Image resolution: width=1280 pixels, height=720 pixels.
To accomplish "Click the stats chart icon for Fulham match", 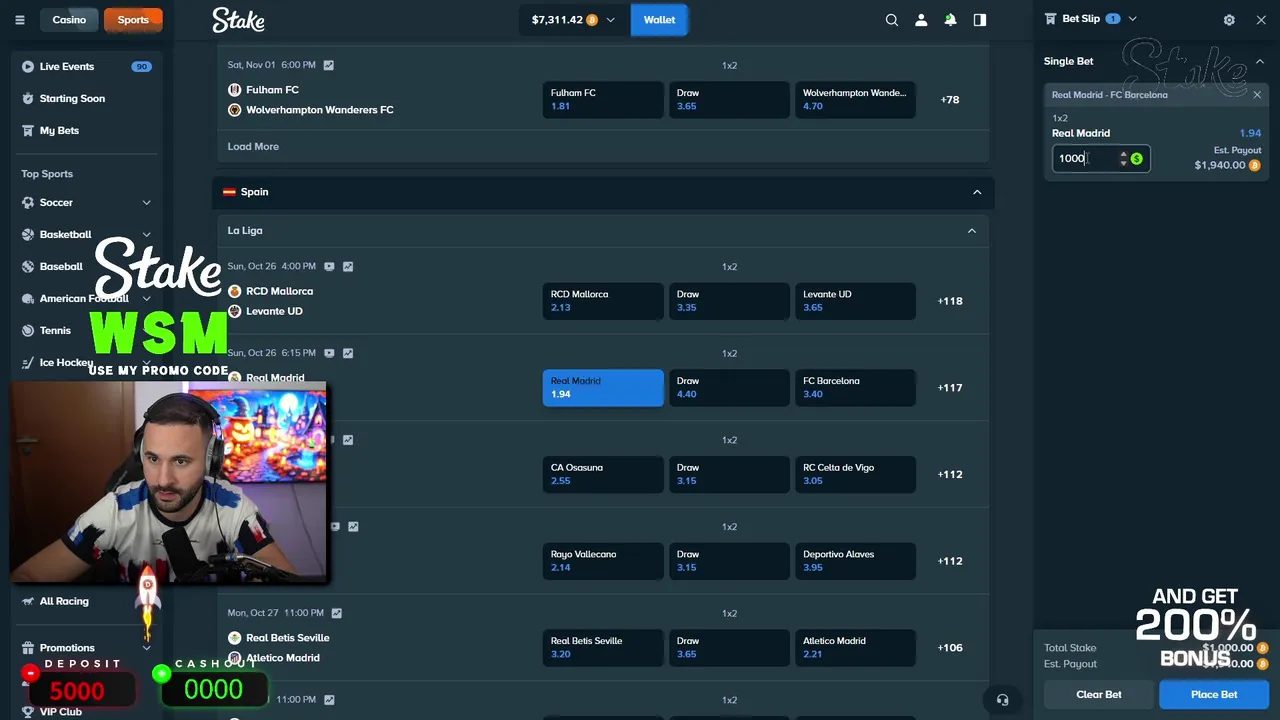I will point(328,65).
